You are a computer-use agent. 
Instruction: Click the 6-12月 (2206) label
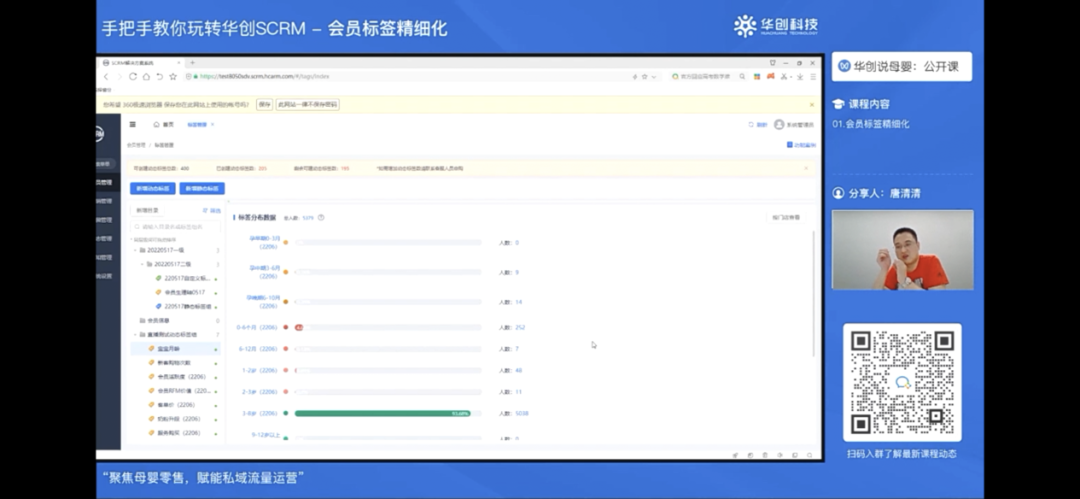(x=258, y=349)
